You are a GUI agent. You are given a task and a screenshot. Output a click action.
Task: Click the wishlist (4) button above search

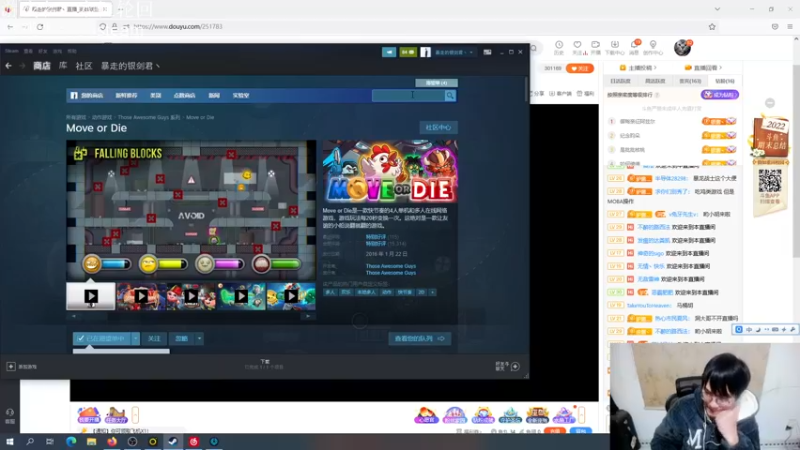tap(436, 83)
